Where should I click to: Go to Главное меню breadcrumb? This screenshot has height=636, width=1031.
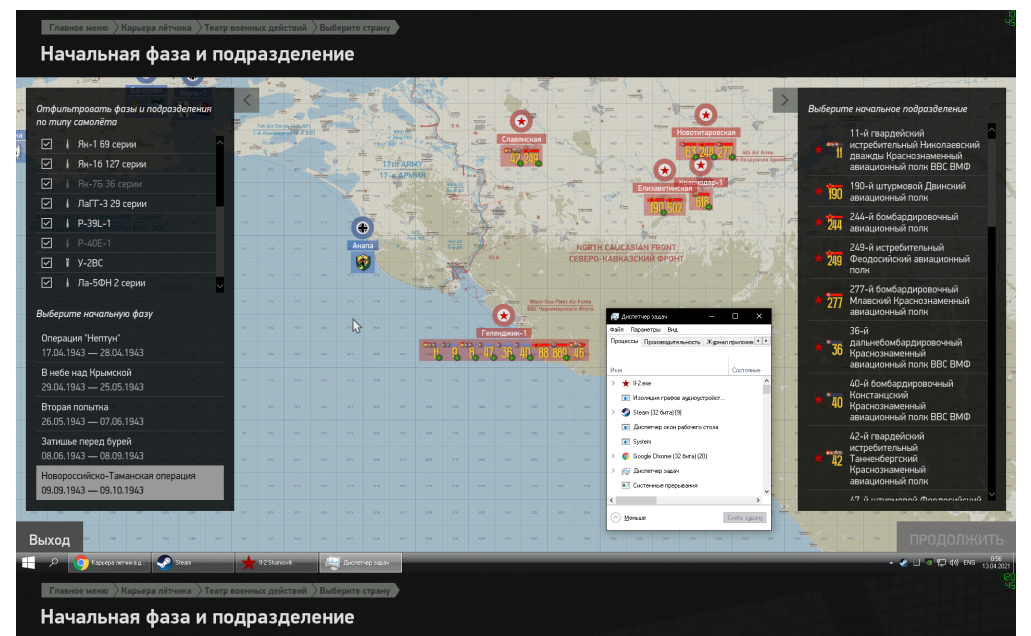tap(78, 28)
